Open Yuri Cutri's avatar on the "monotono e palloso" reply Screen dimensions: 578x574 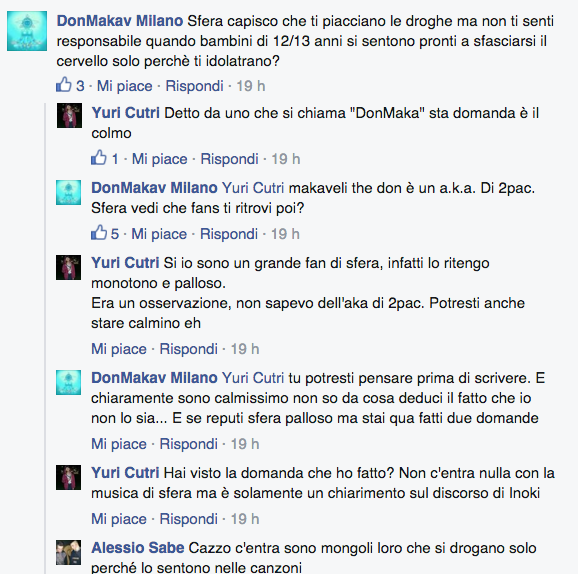pos(69,267)
